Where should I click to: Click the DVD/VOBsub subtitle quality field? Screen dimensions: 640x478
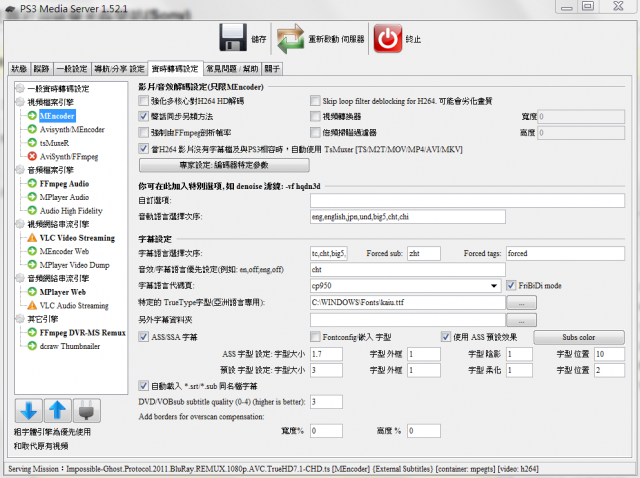point(326,402)
